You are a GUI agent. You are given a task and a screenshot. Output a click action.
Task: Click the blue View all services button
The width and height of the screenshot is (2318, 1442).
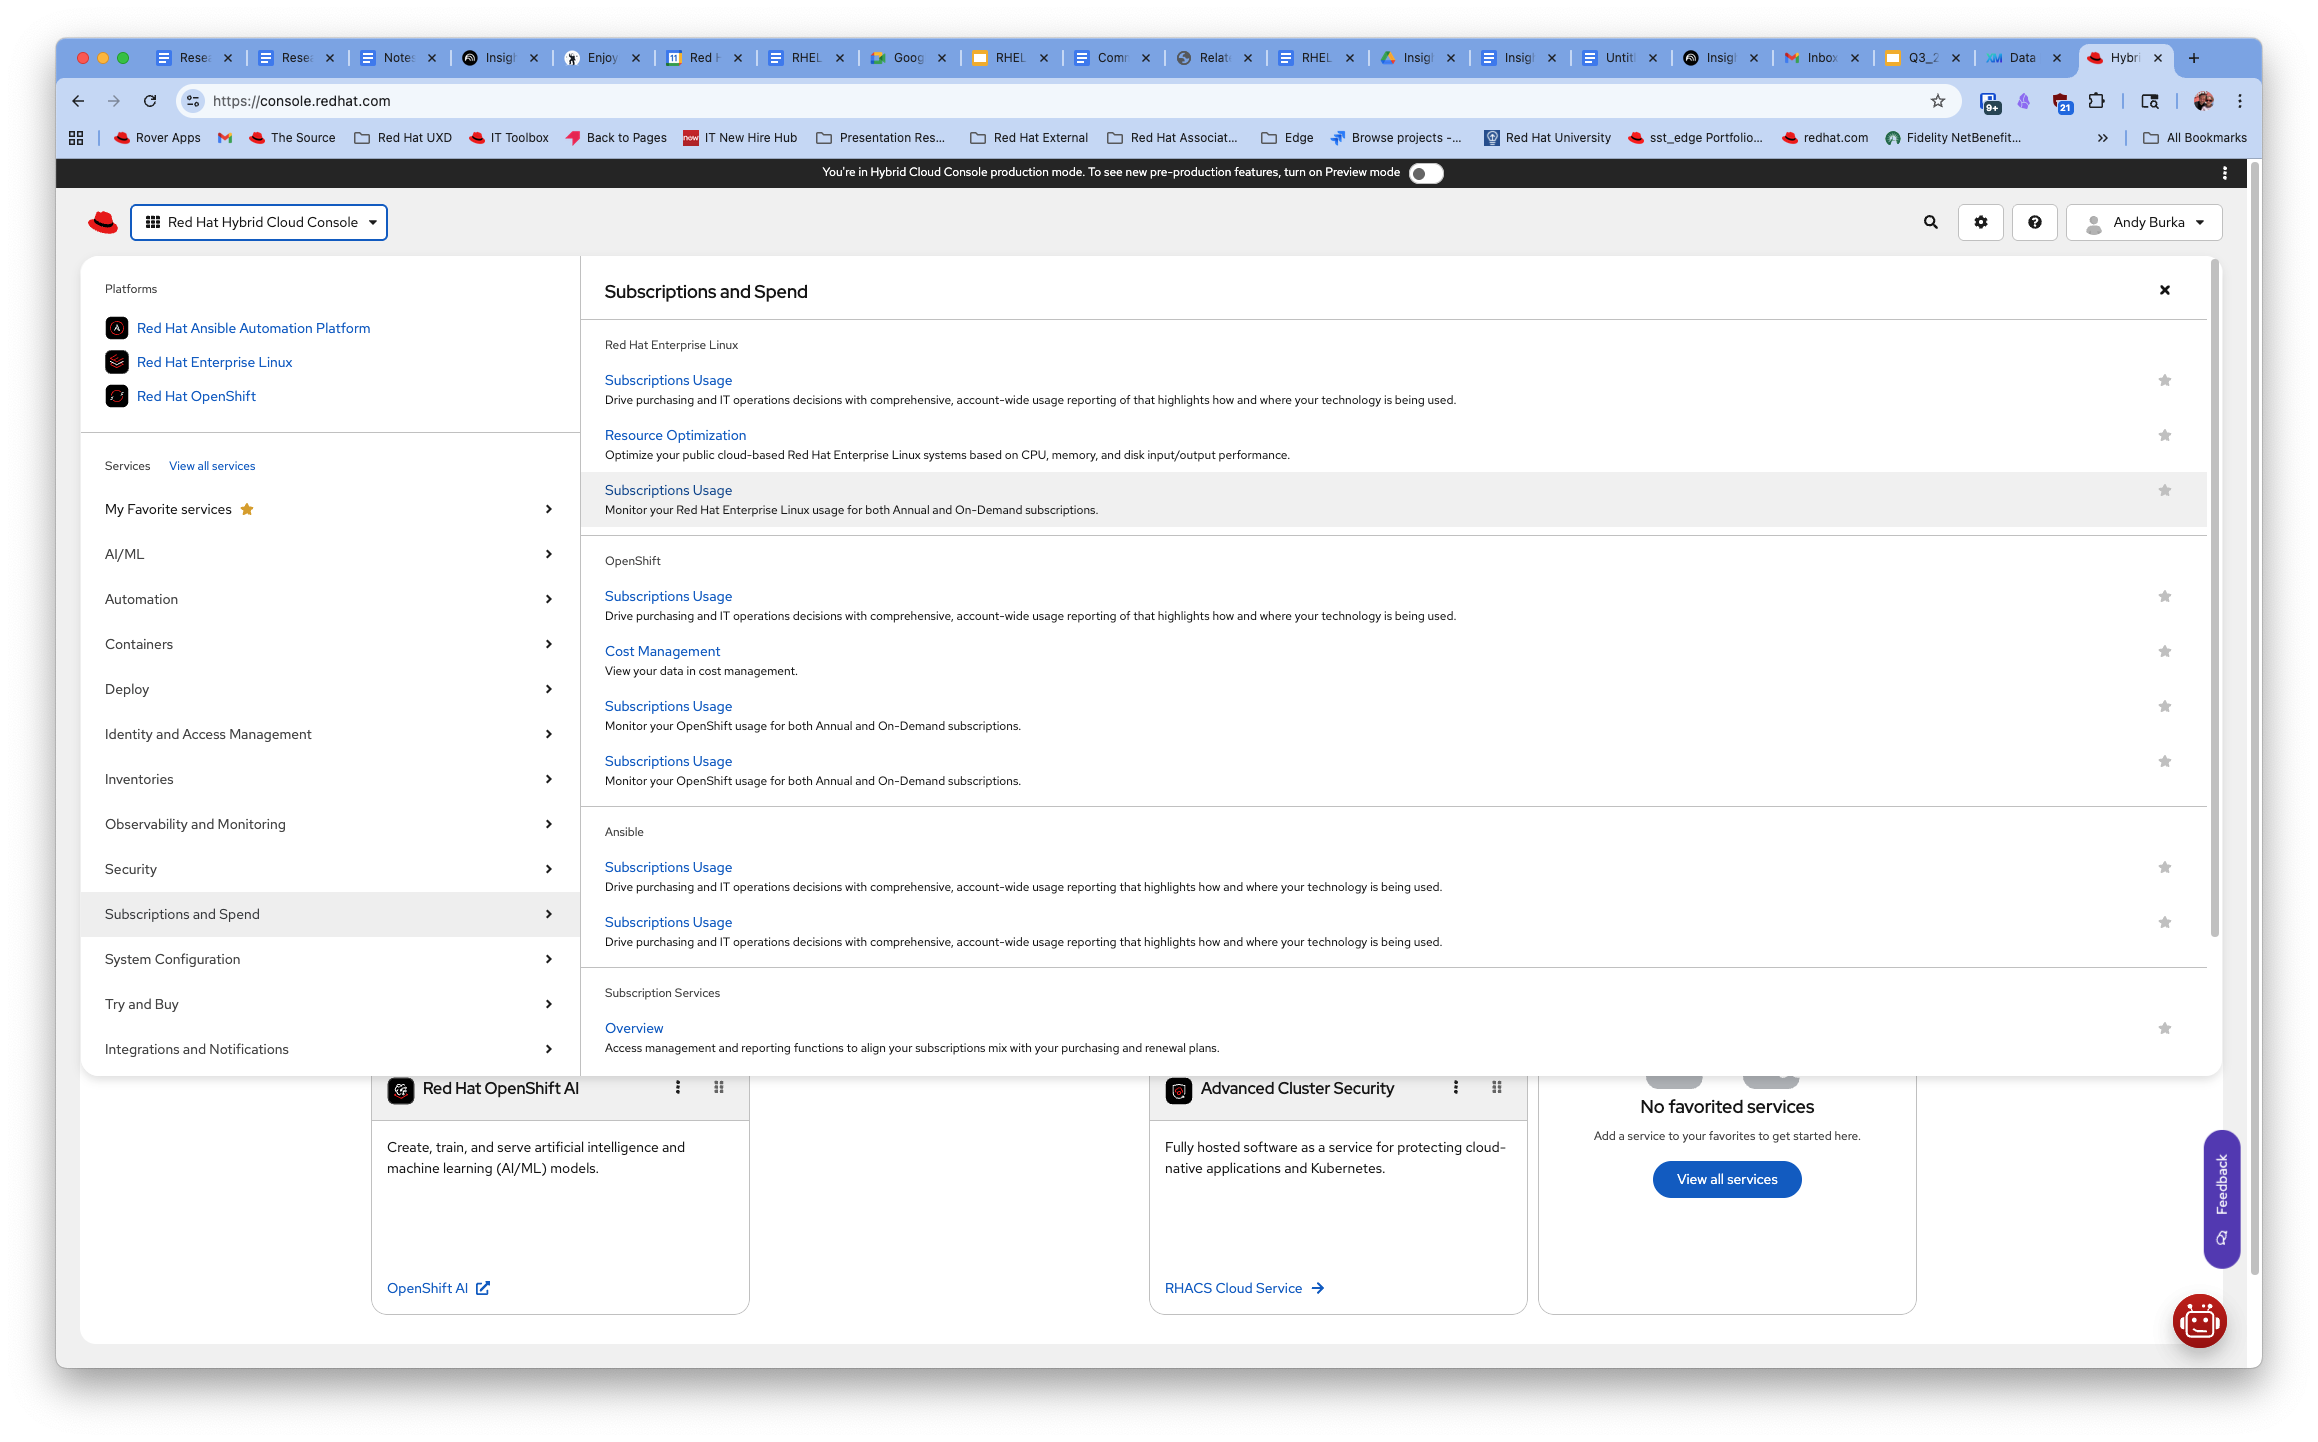[x=1726, y=1179]
